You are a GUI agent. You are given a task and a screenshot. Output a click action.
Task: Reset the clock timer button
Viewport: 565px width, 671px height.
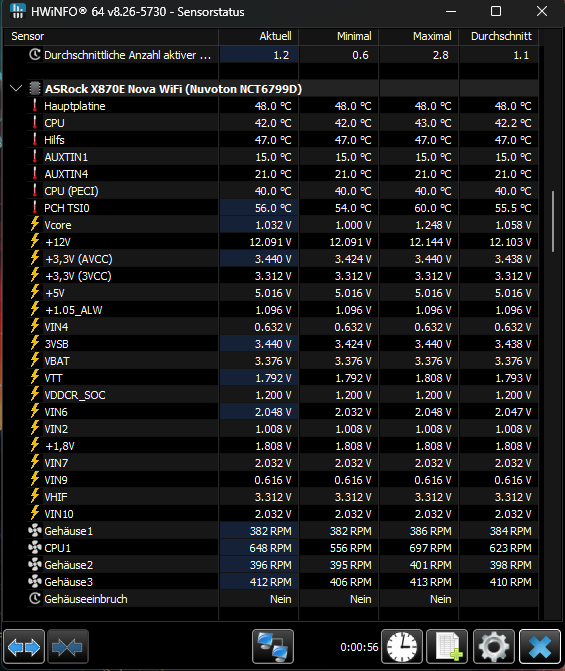401,646
